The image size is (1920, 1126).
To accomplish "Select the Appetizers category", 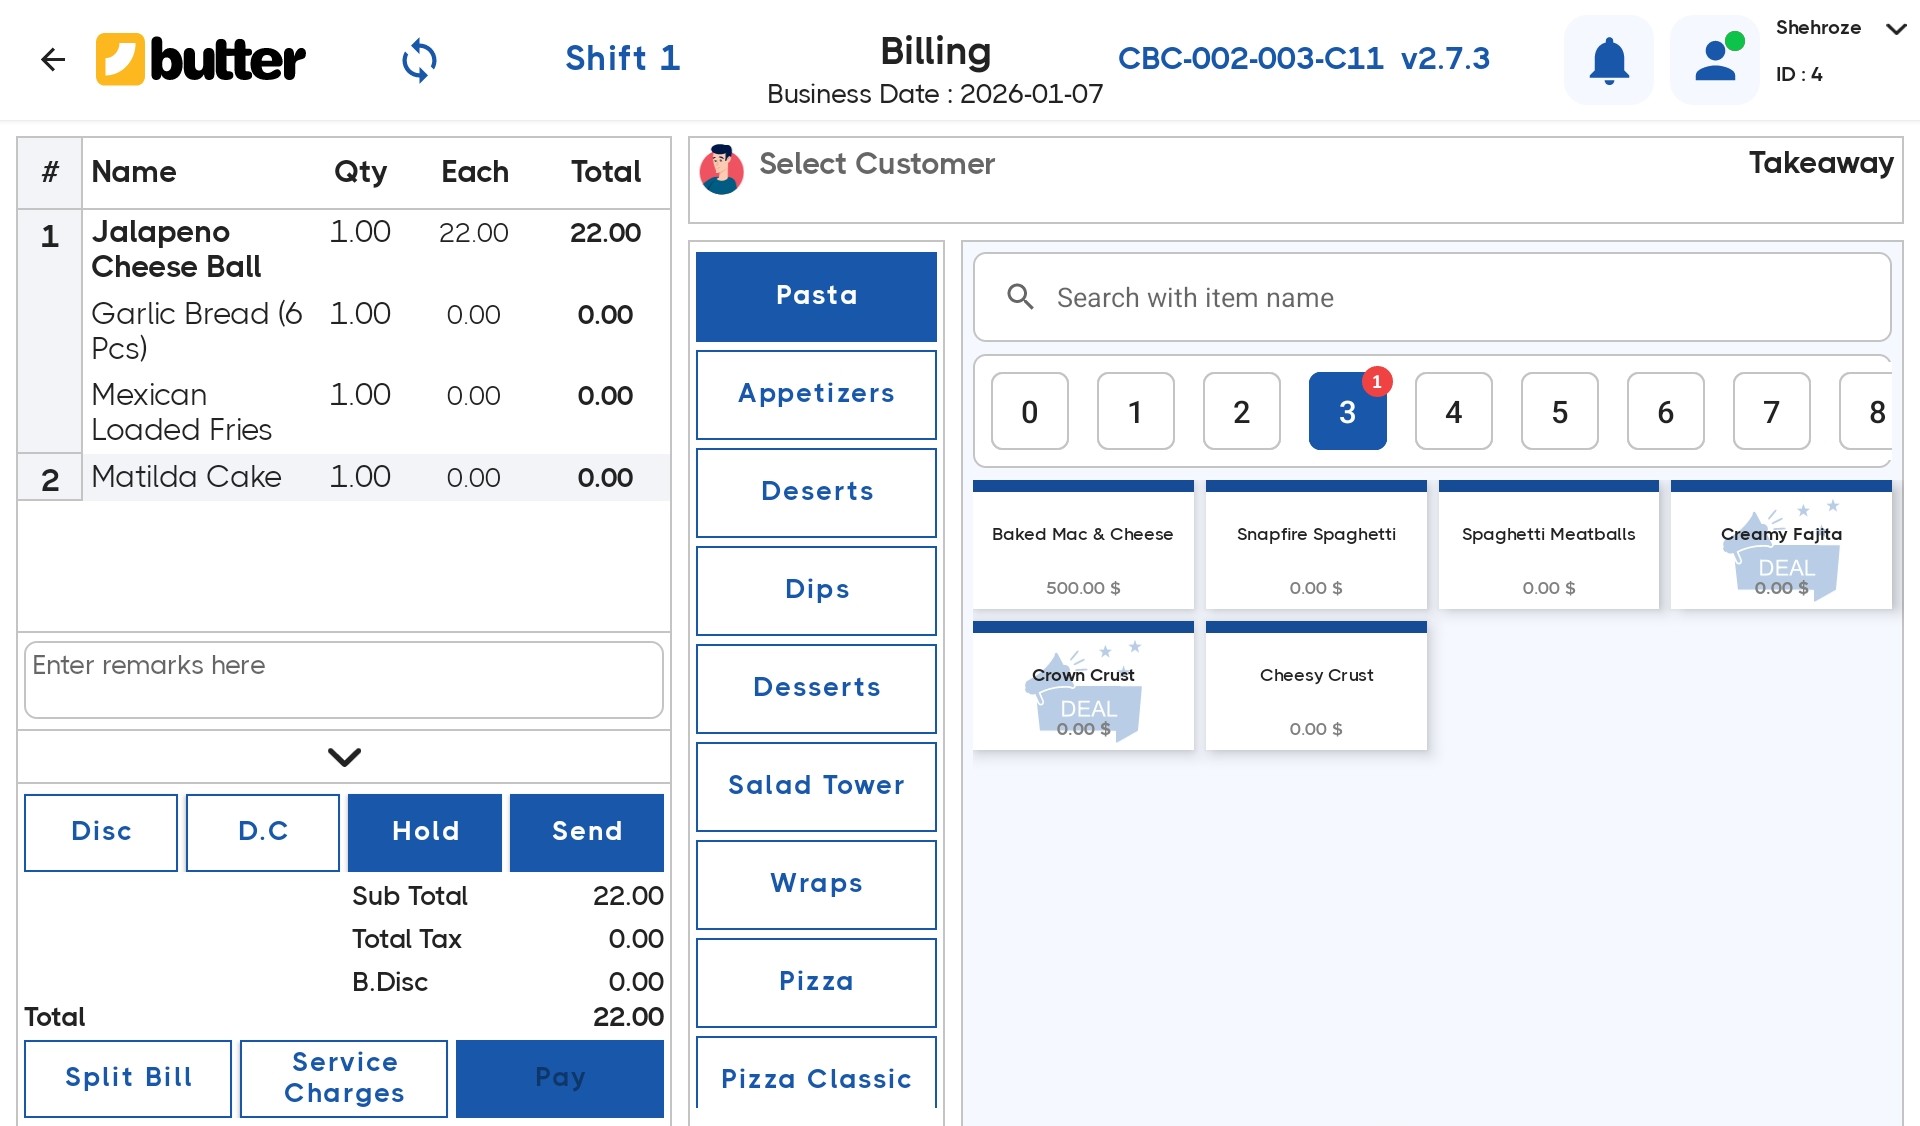I will point(816,394).
